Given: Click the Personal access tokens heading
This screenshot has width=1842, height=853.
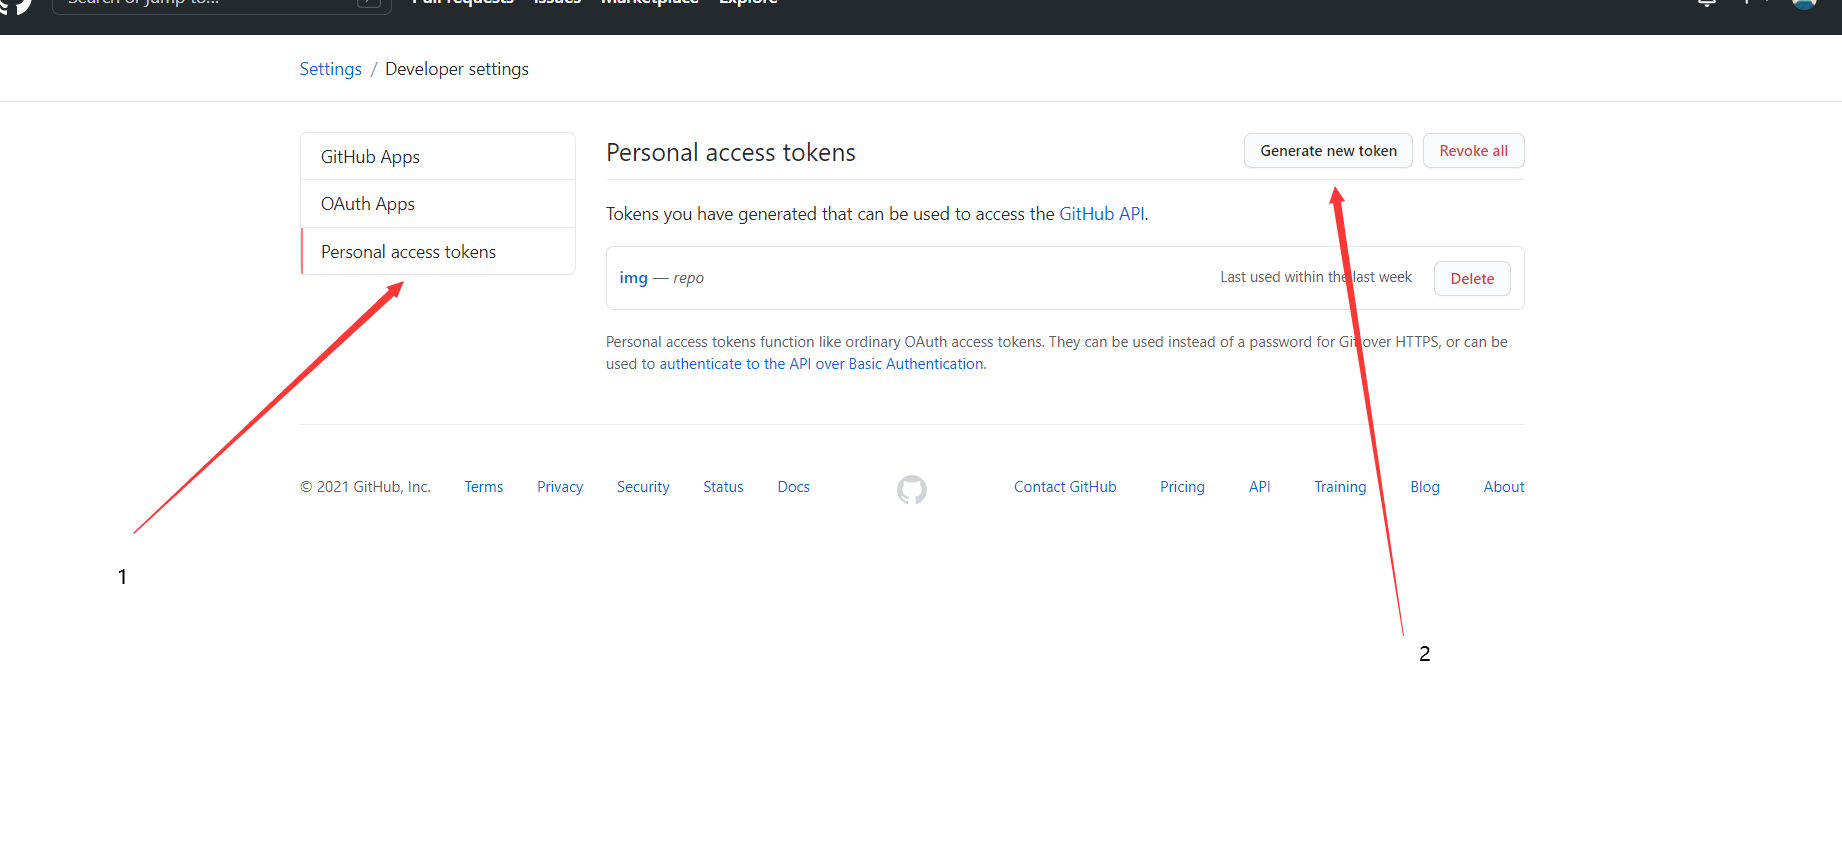Looking at the screenshot, I should click(731, 152).
